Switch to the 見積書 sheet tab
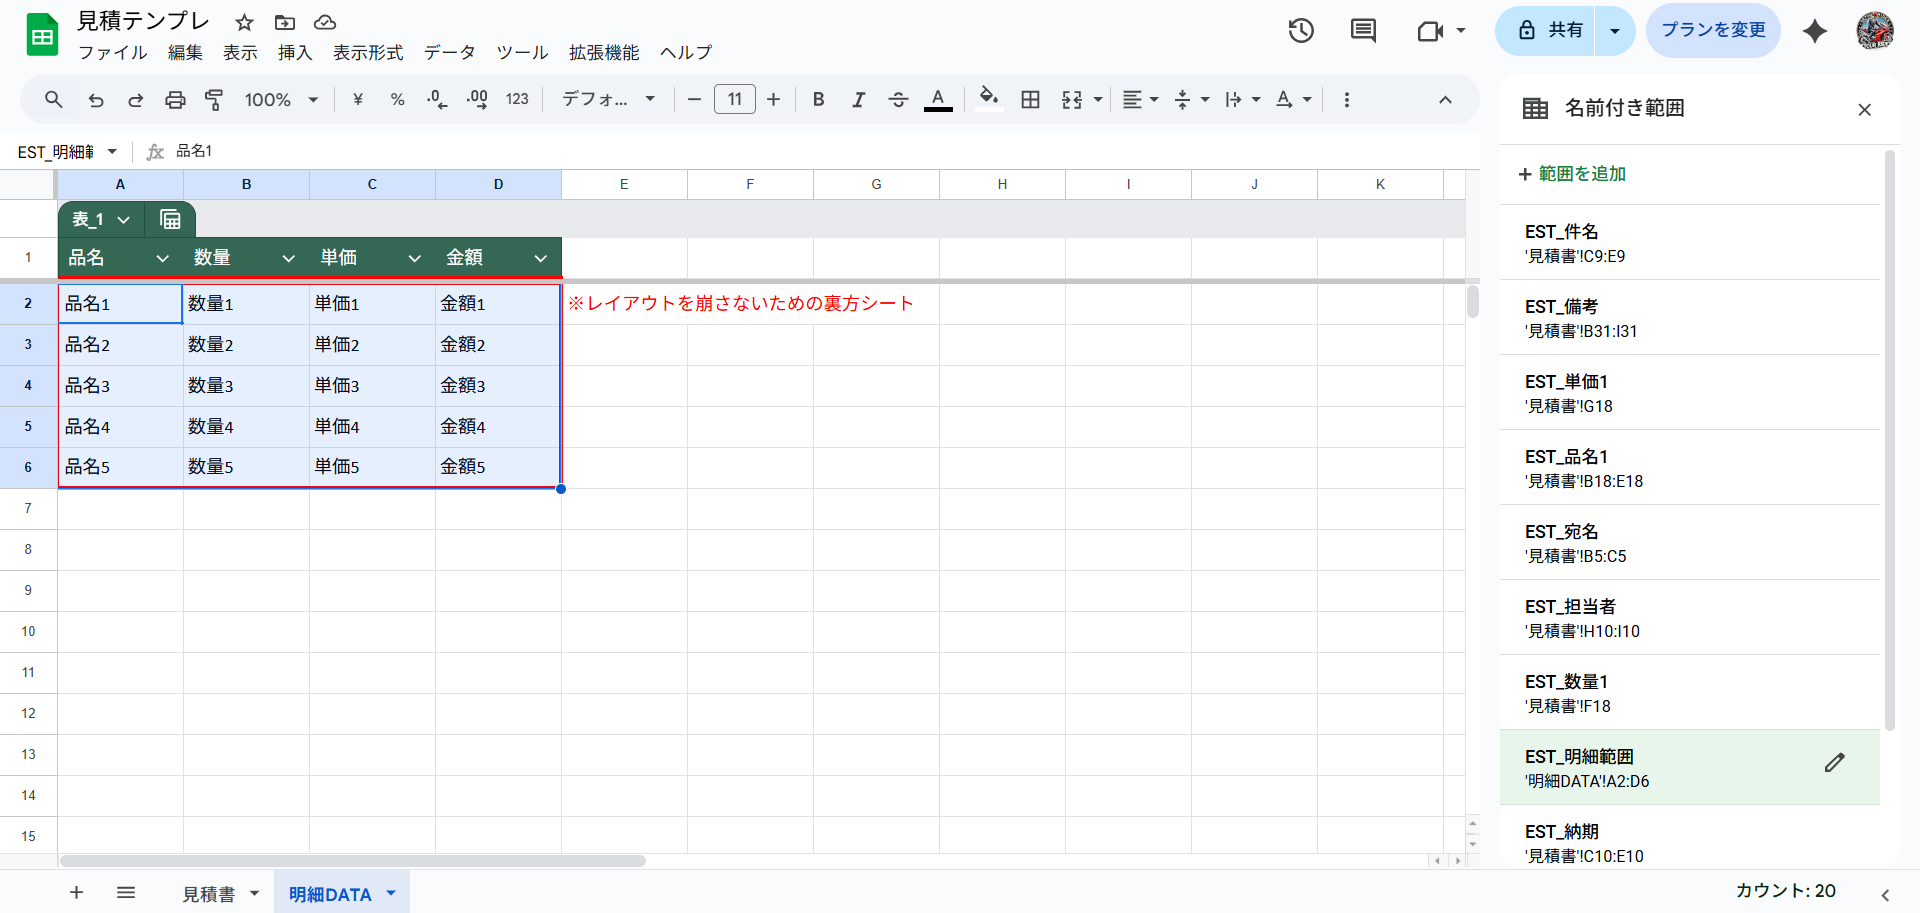The width and height of the screenshot is (1920, 913). coord(208,894)
